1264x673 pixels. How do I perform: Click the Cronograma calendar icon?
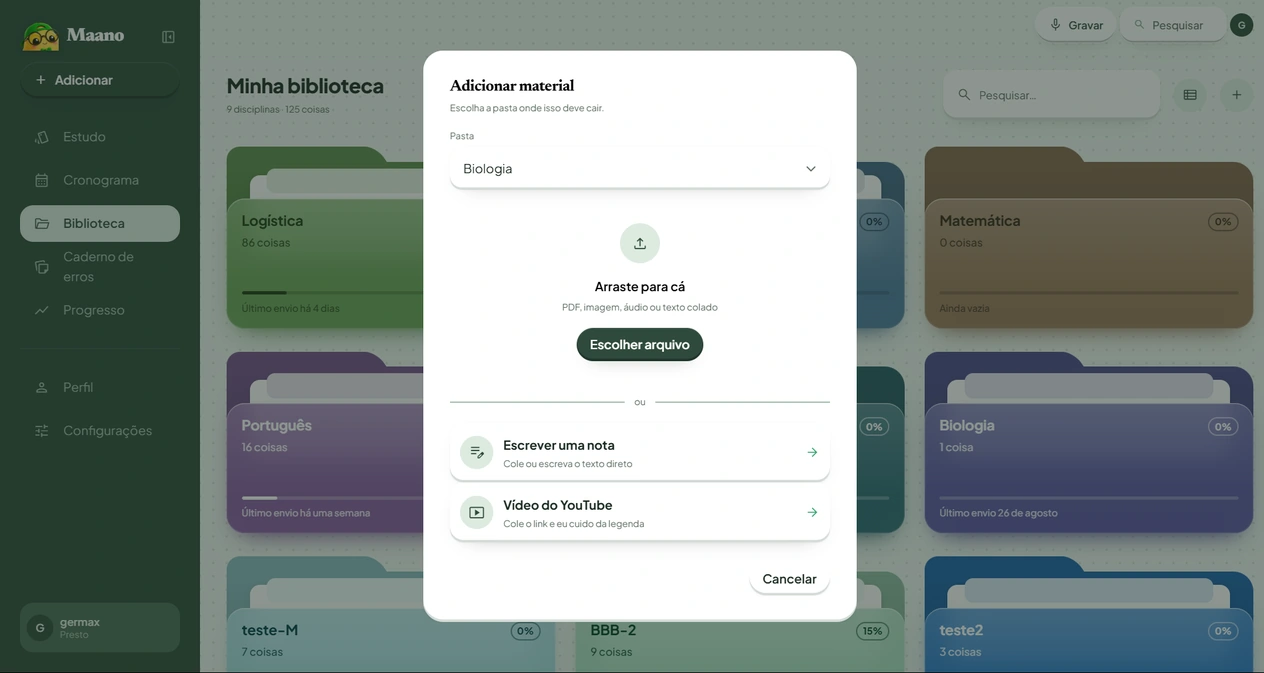tap(42, 180)
